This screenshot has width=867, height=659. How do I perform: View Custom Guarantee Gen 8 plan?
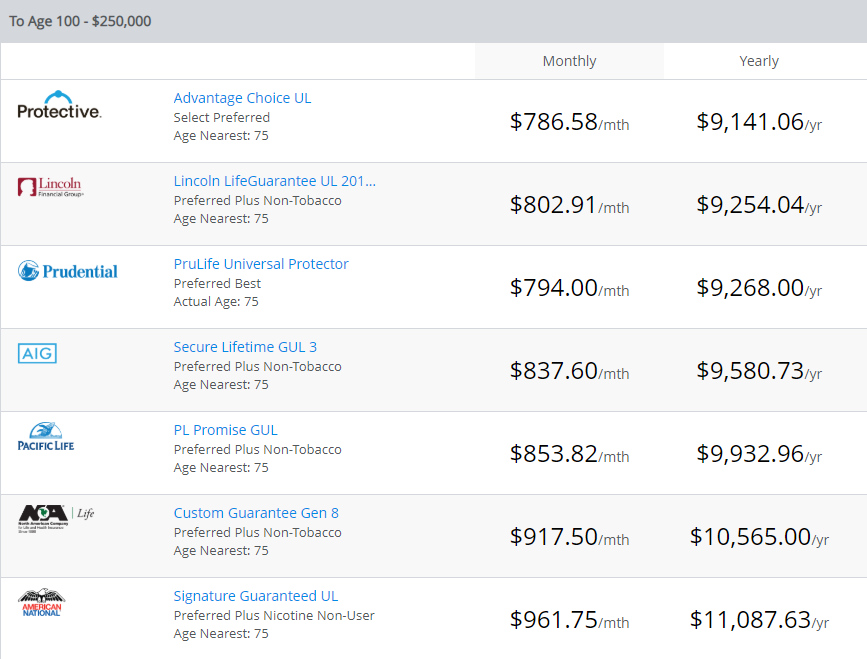(256, 513)
